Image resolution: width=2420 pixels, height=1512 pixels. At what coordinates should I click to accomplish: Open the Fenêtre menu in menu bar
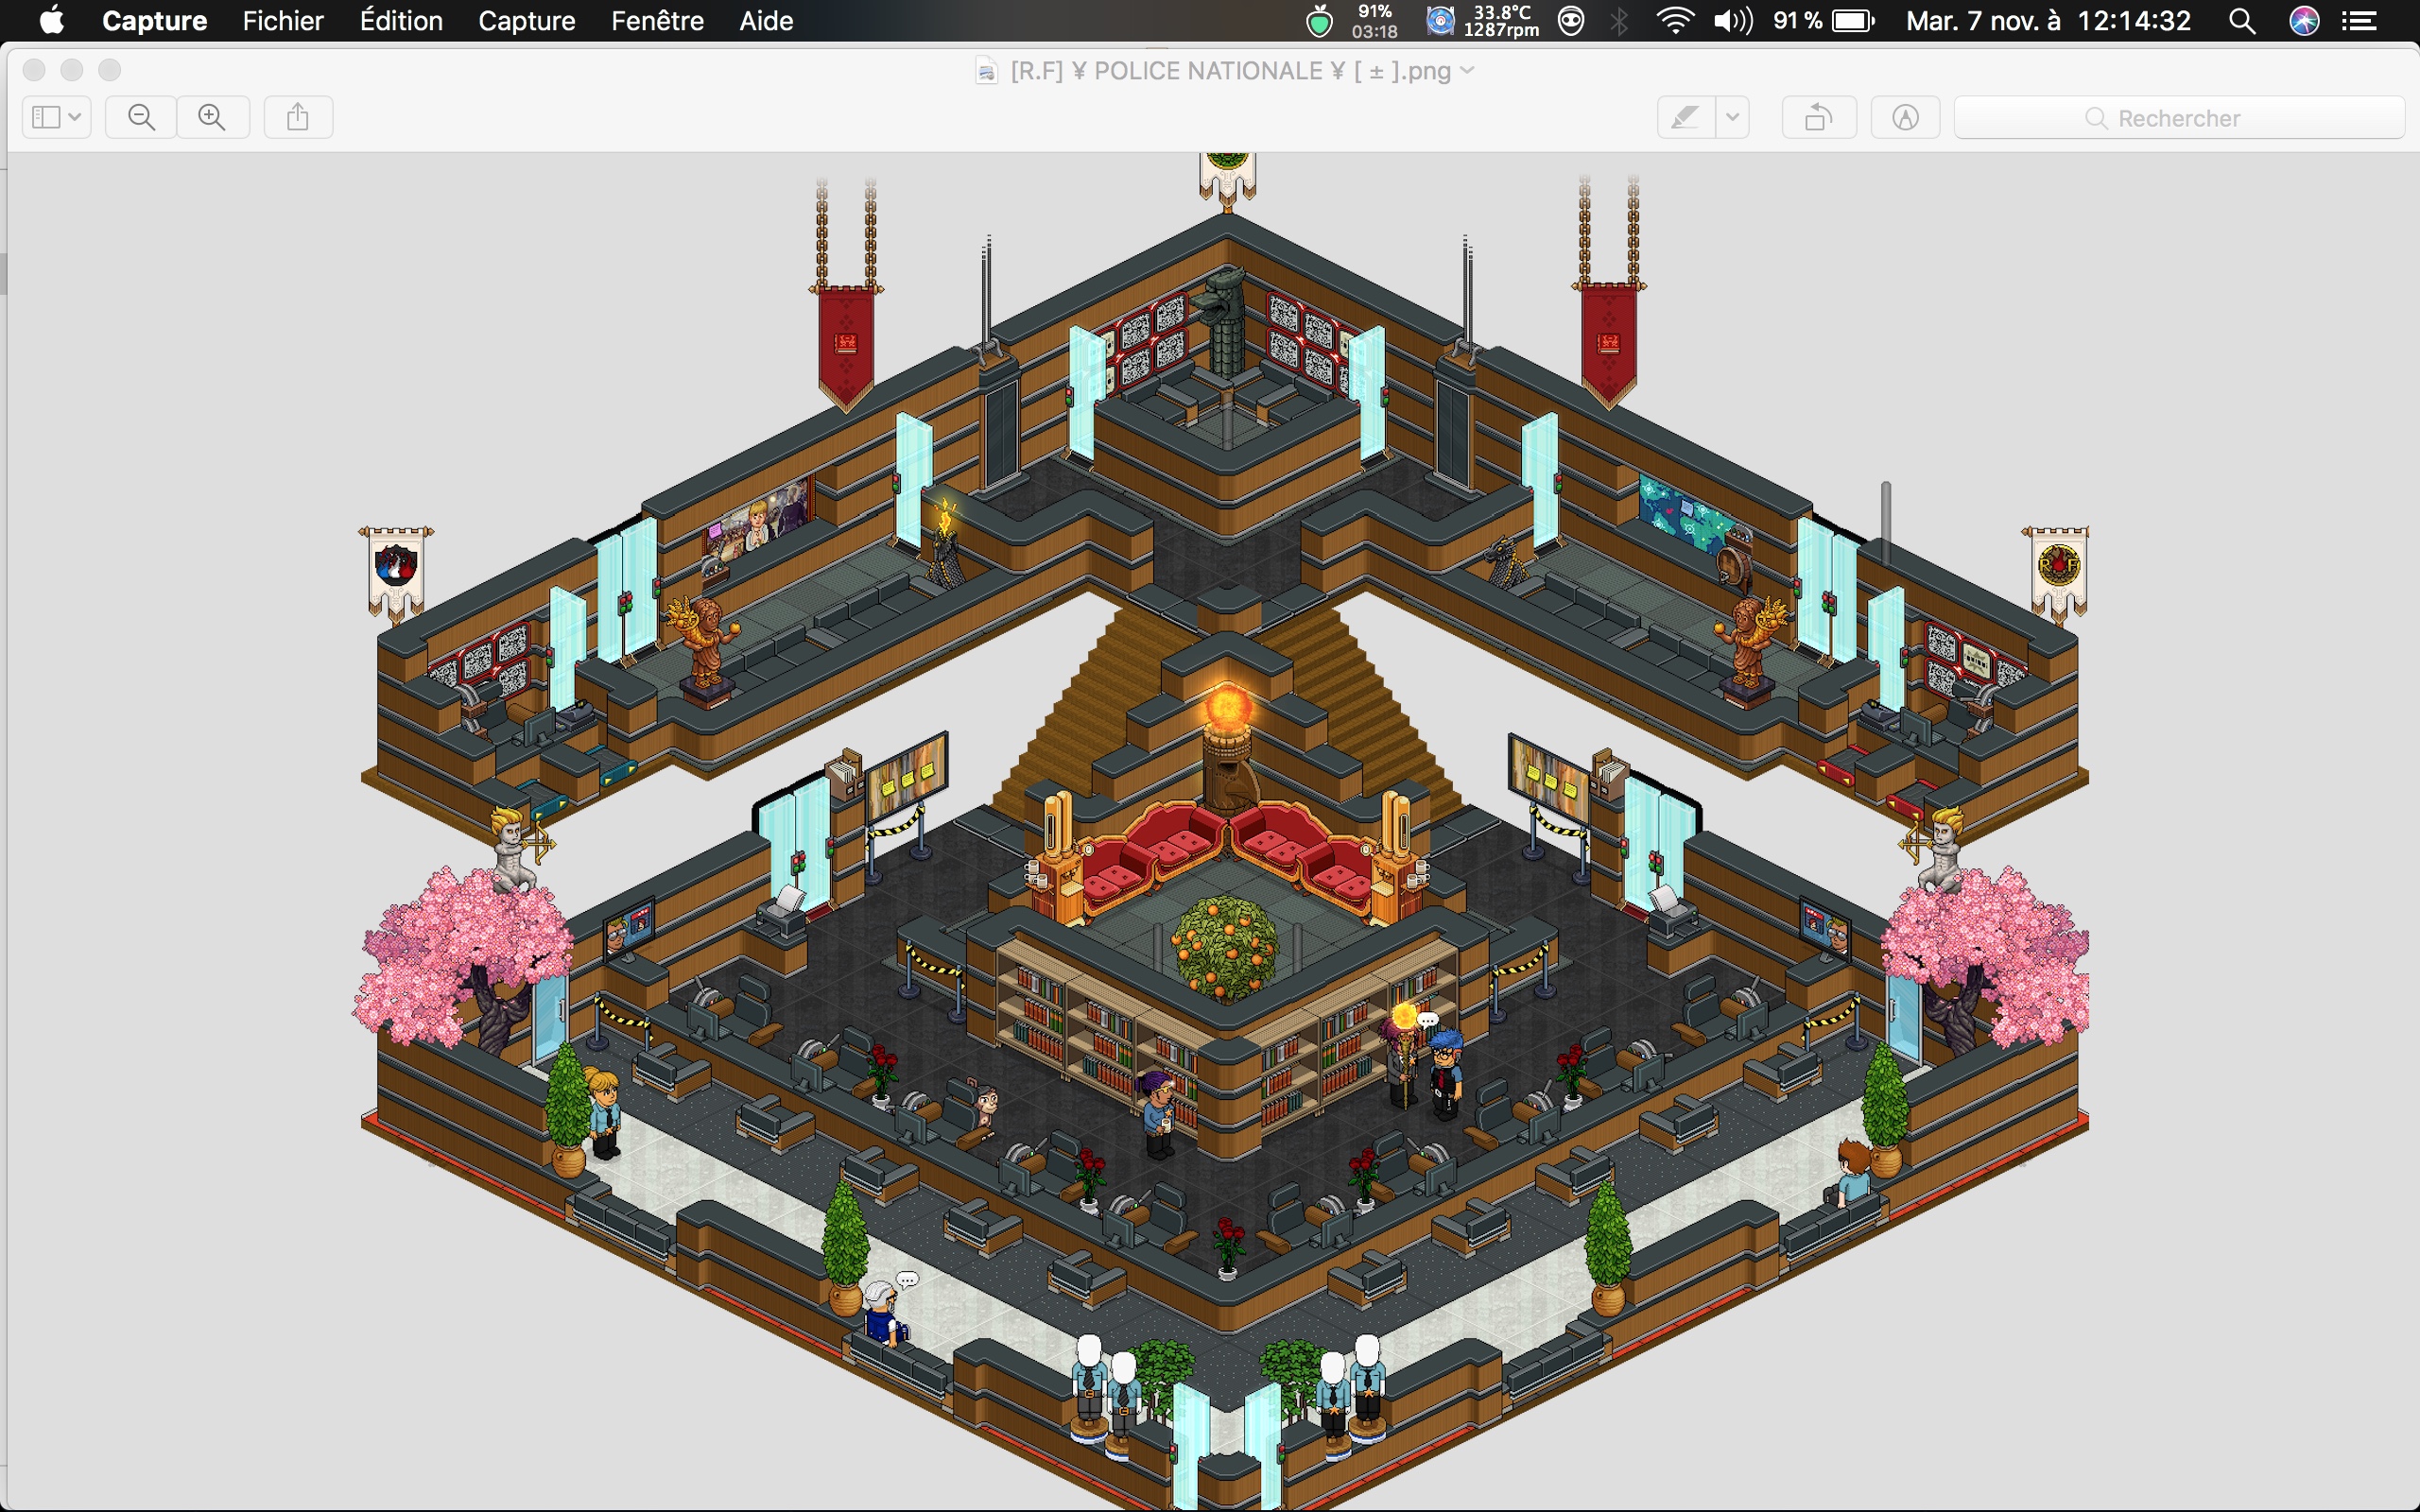[x=653, y=19]
